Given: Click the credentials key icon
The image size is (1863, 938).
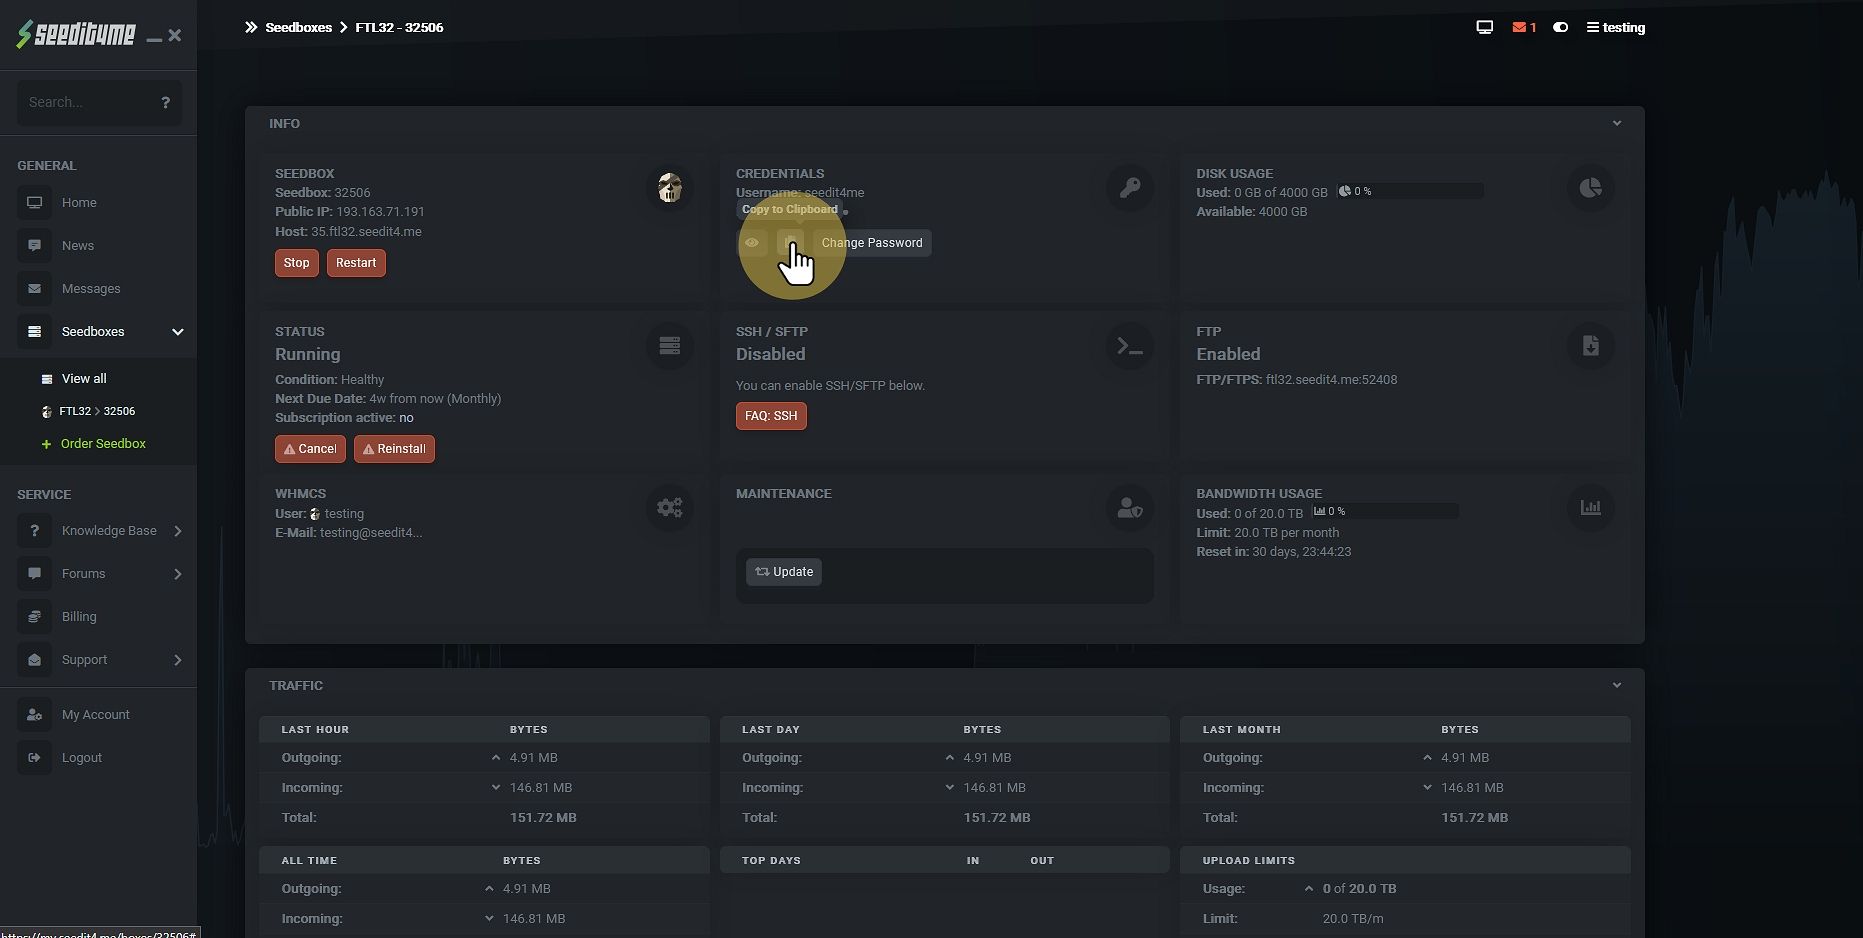Looking at the screenshot, I should click(1130, 187).
